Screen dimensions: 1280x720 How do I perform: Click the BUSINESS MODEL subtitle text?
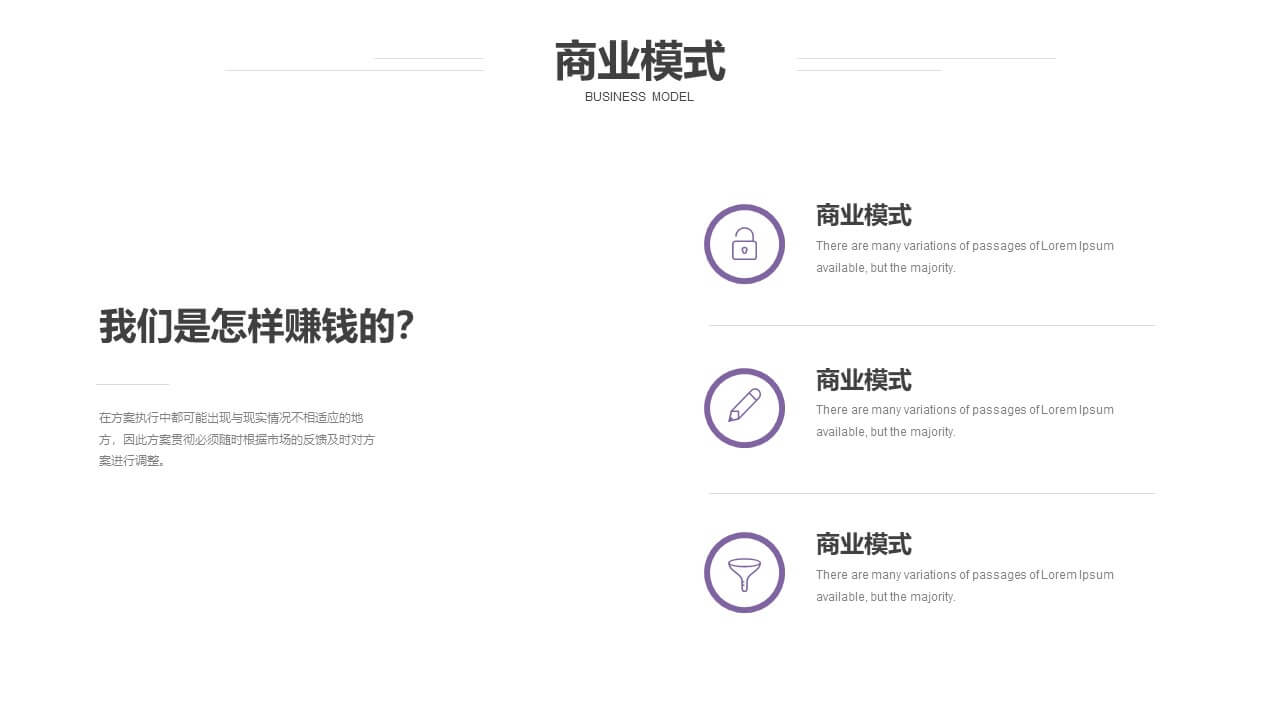pyautogui.click(x=639, y=97)
